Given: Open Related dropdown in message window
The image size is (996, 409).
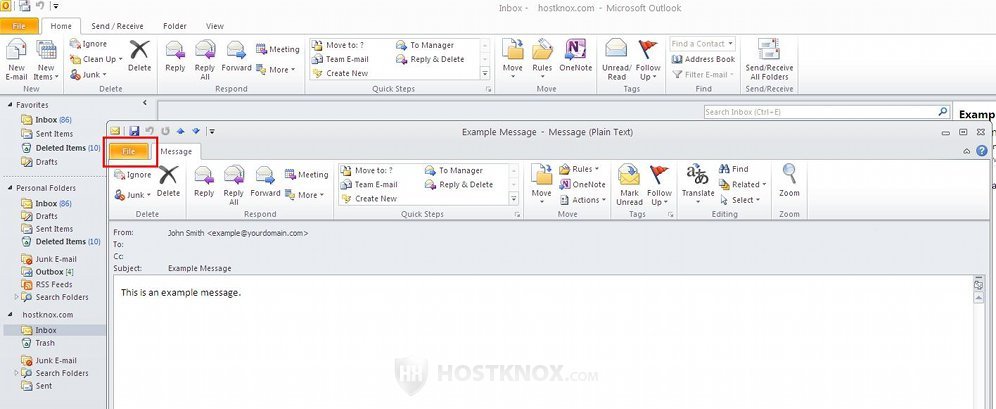Looking at the screenshot, I should tap(742, 185).
